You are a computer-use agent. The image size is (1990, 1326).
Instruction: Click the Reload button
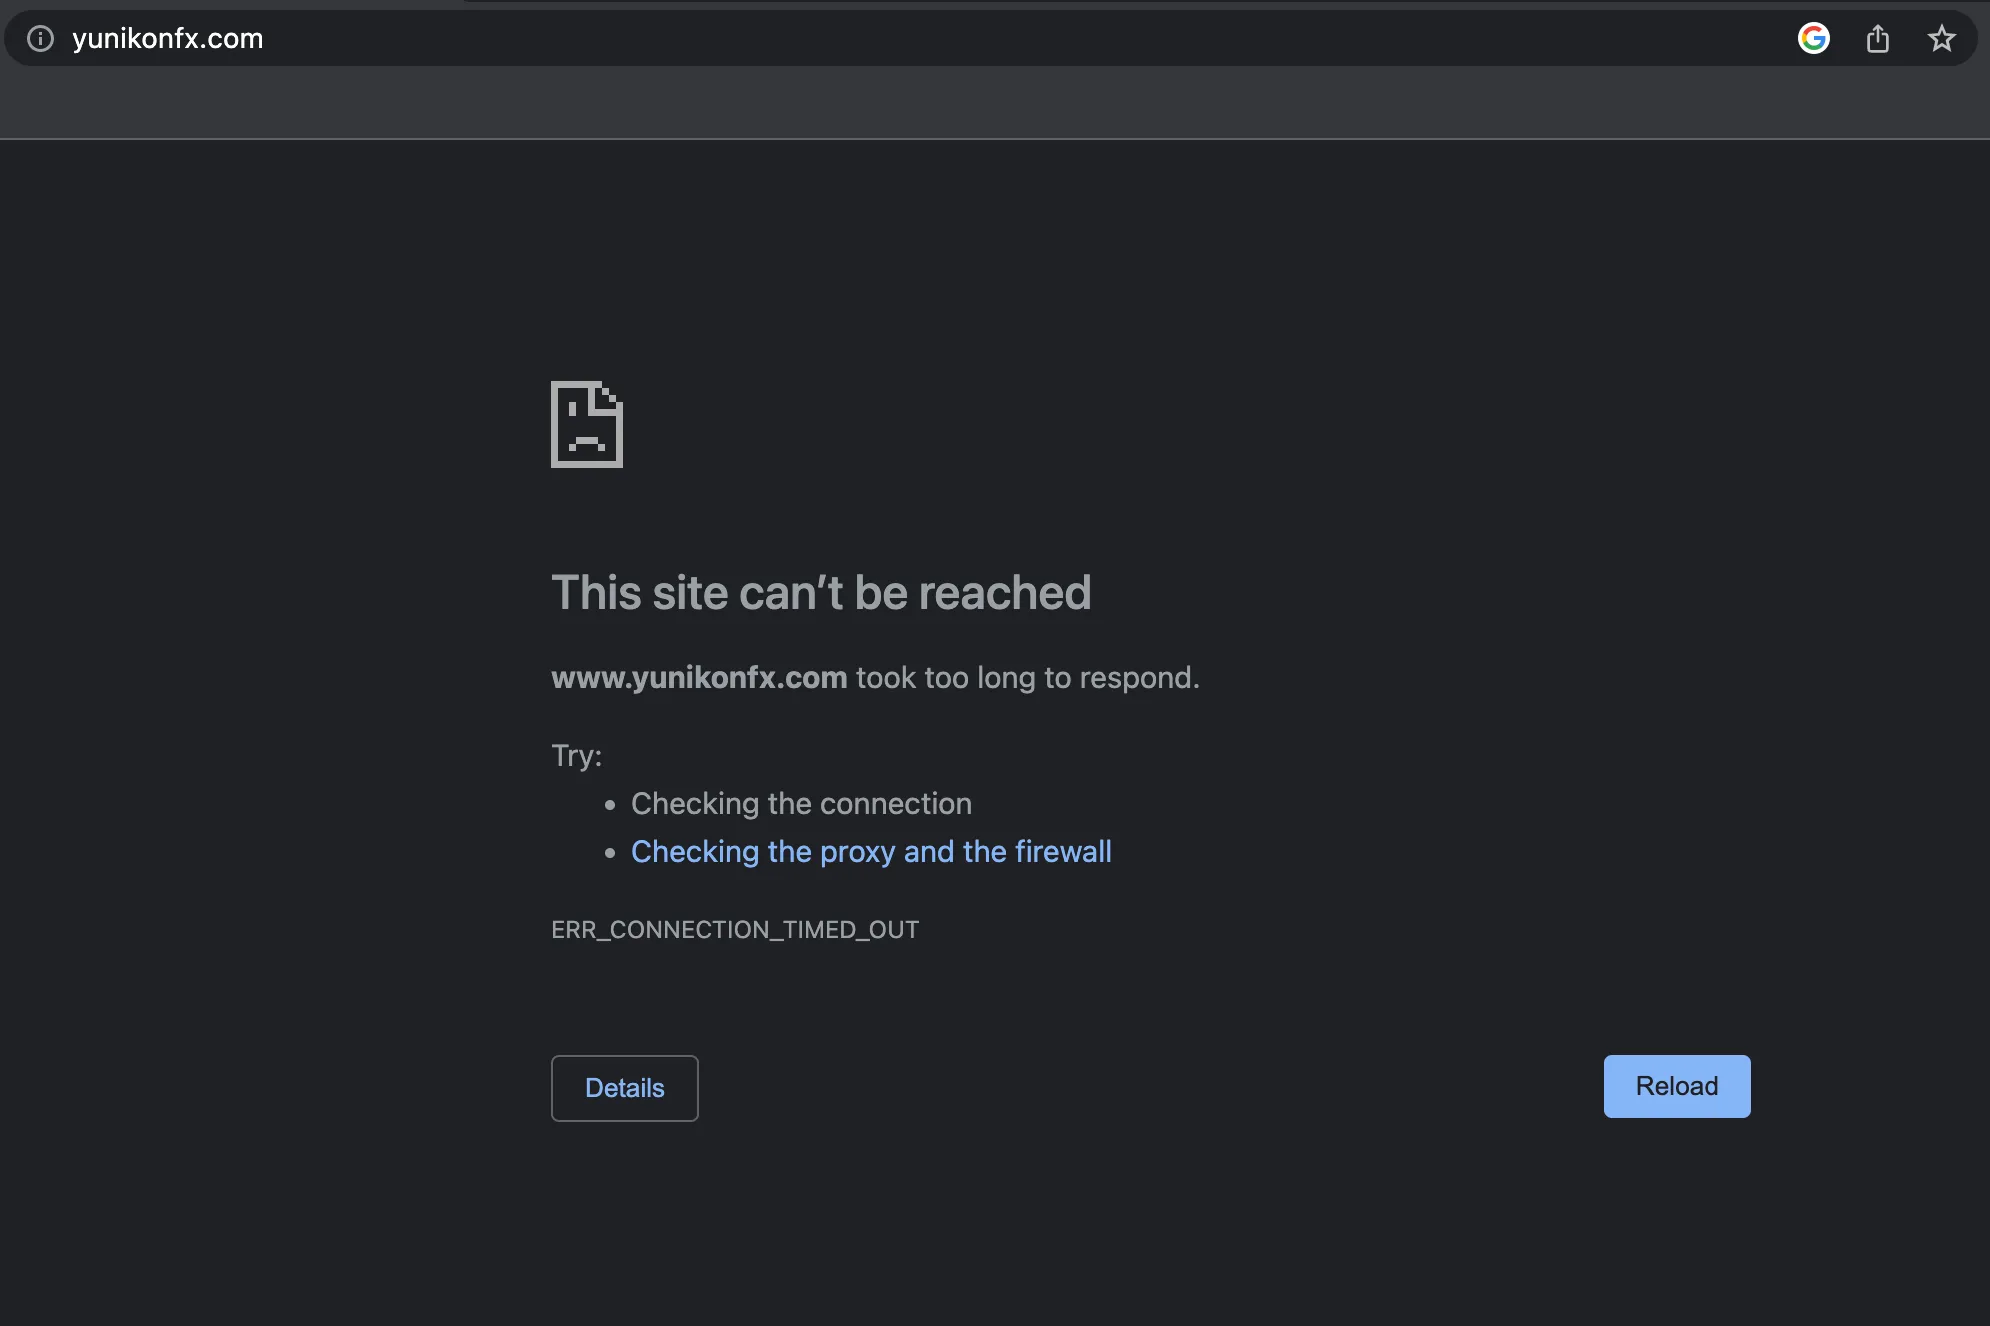tap(1677, 1086)
